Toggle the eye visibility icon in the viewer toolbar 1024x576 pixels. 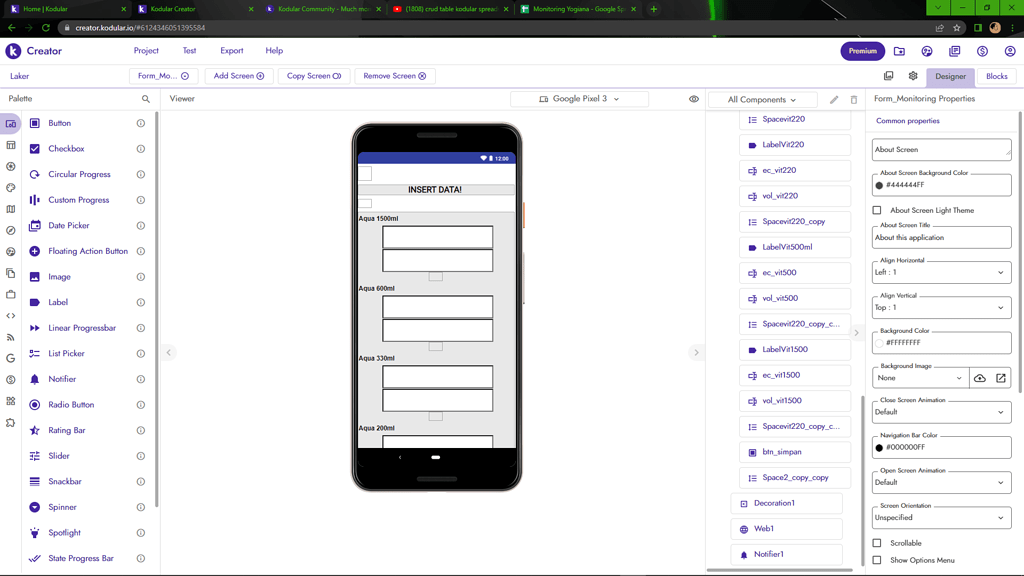pyautogui.click(x=694, y=99)
